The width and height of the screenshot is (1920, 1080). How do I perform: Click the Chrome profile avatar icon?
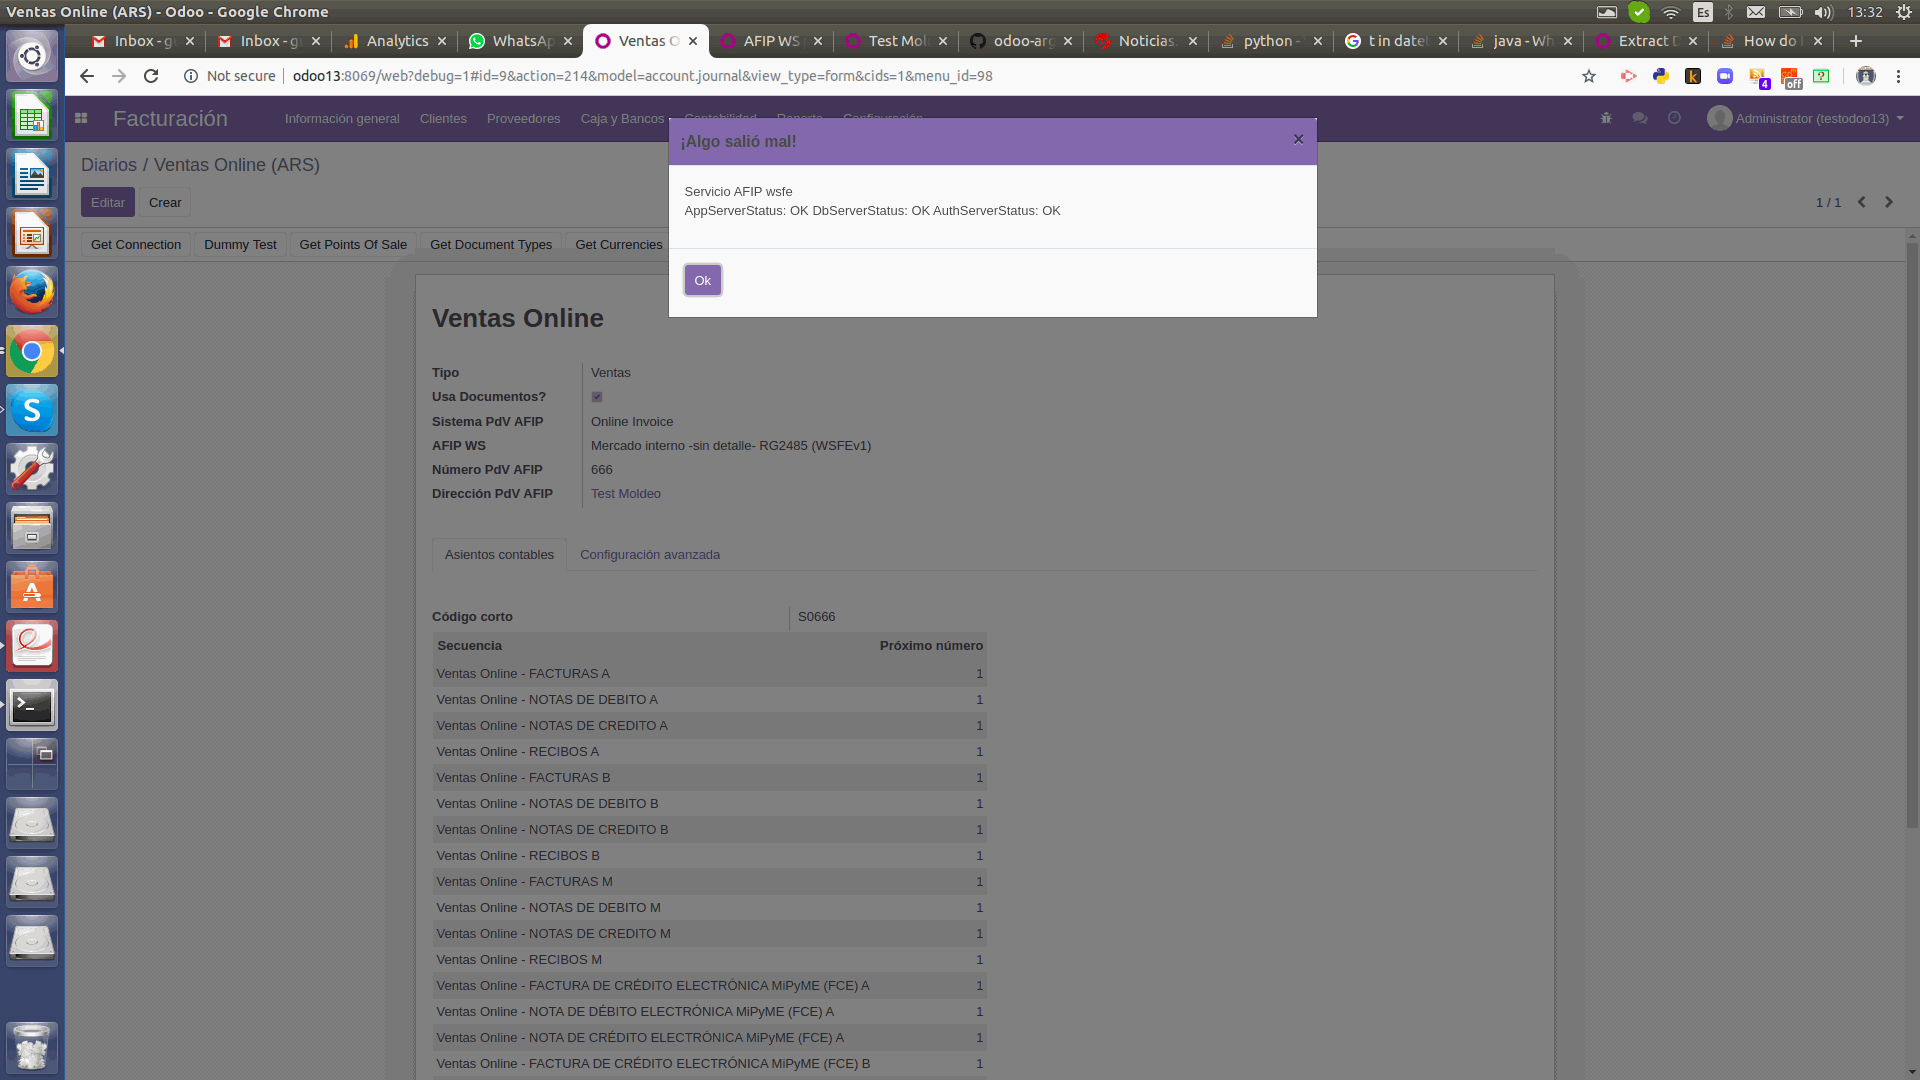click(1866, 76)
